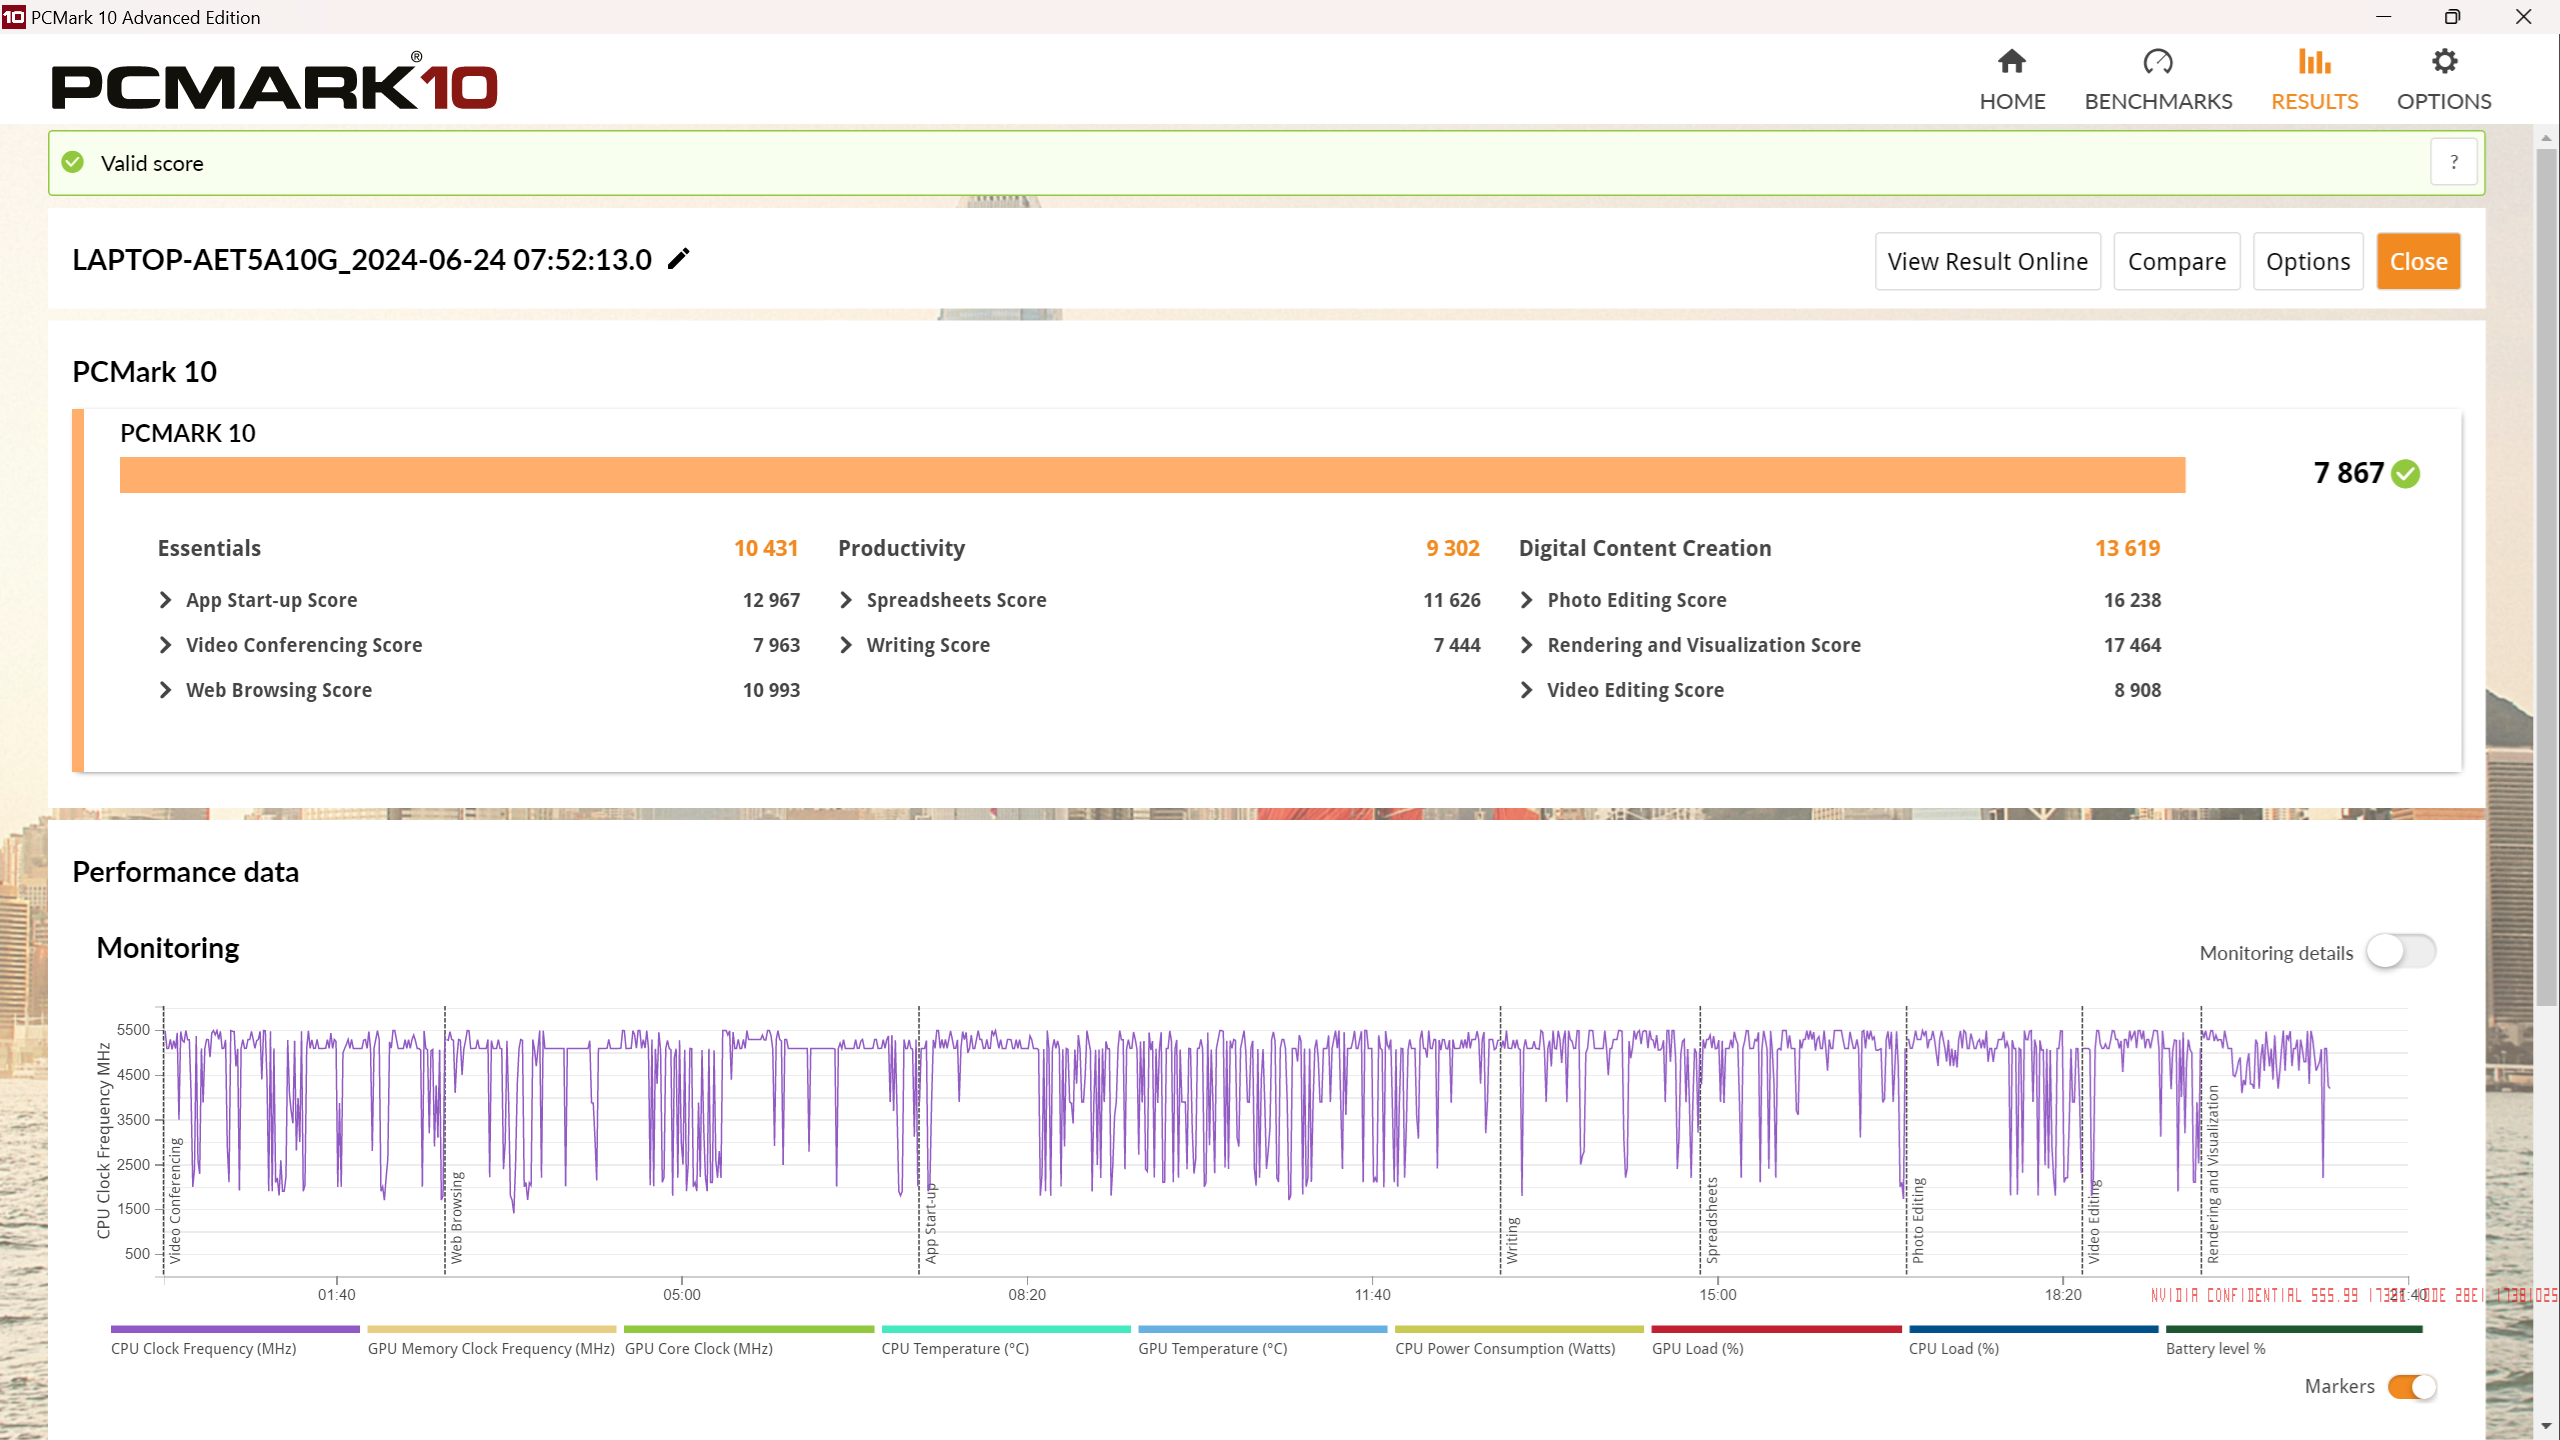This screenshot has height=1440, width=2560.
Task: Click the Web Browsing chart marker
Action: click(457, 1217)
